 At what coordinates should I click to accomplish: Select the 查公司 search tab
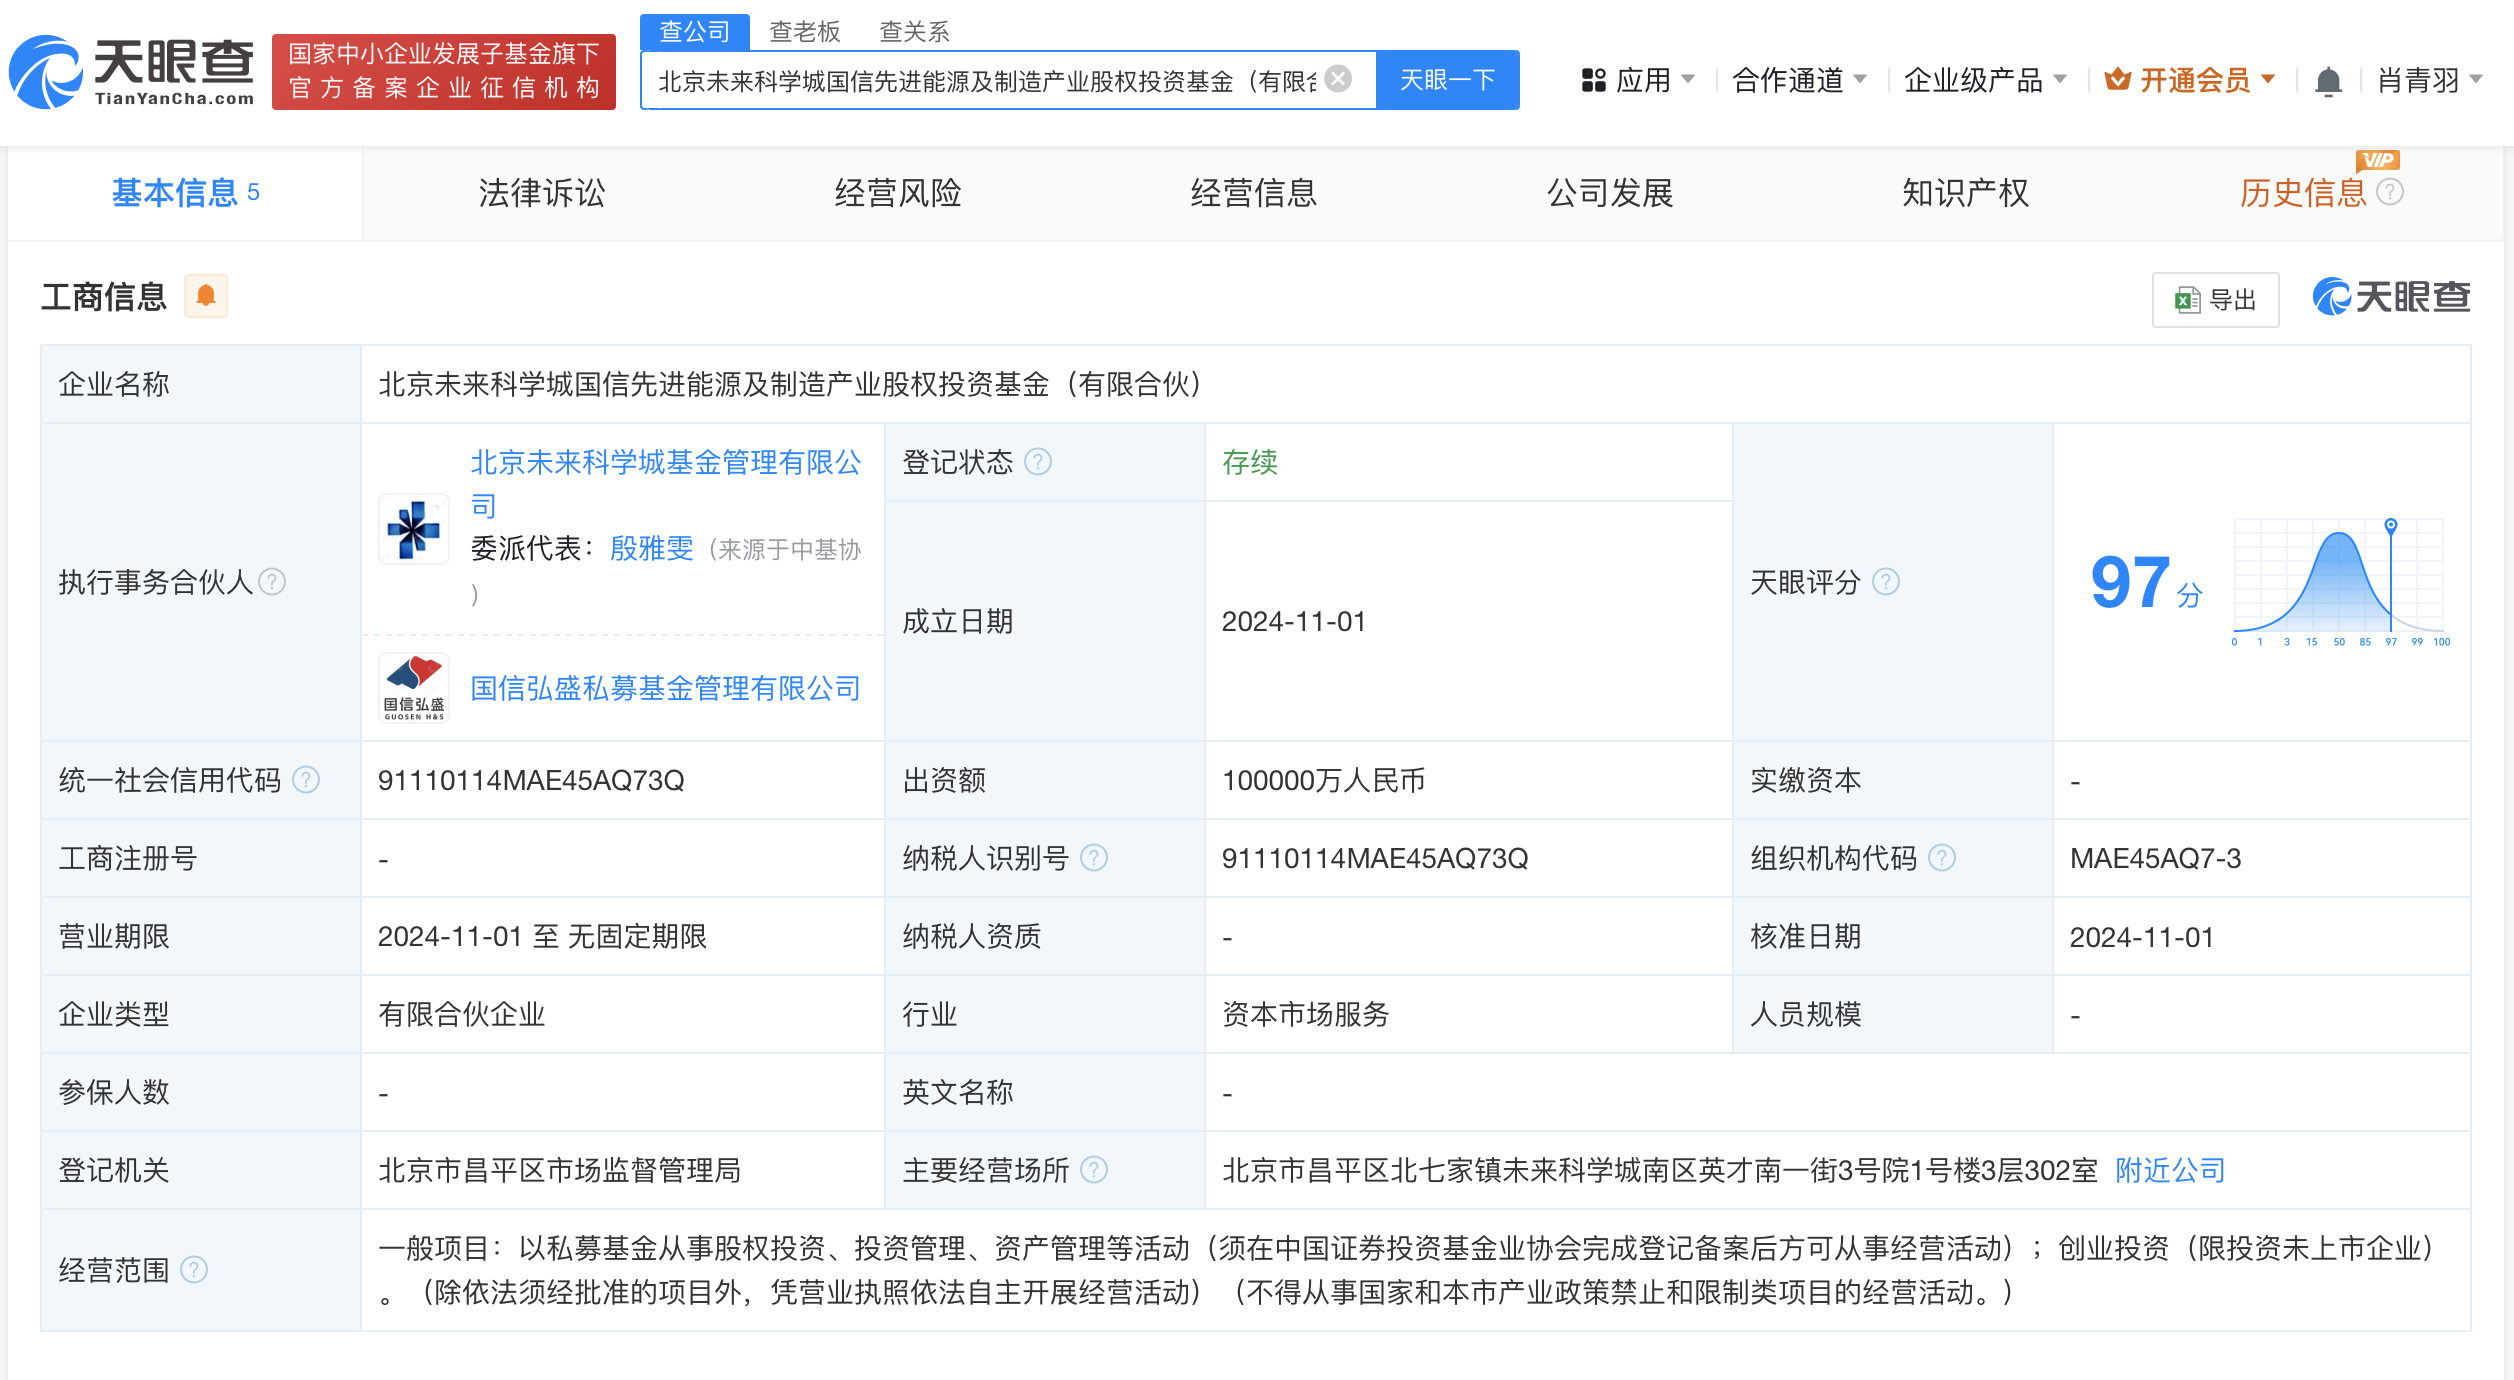(x=694, y=32)
